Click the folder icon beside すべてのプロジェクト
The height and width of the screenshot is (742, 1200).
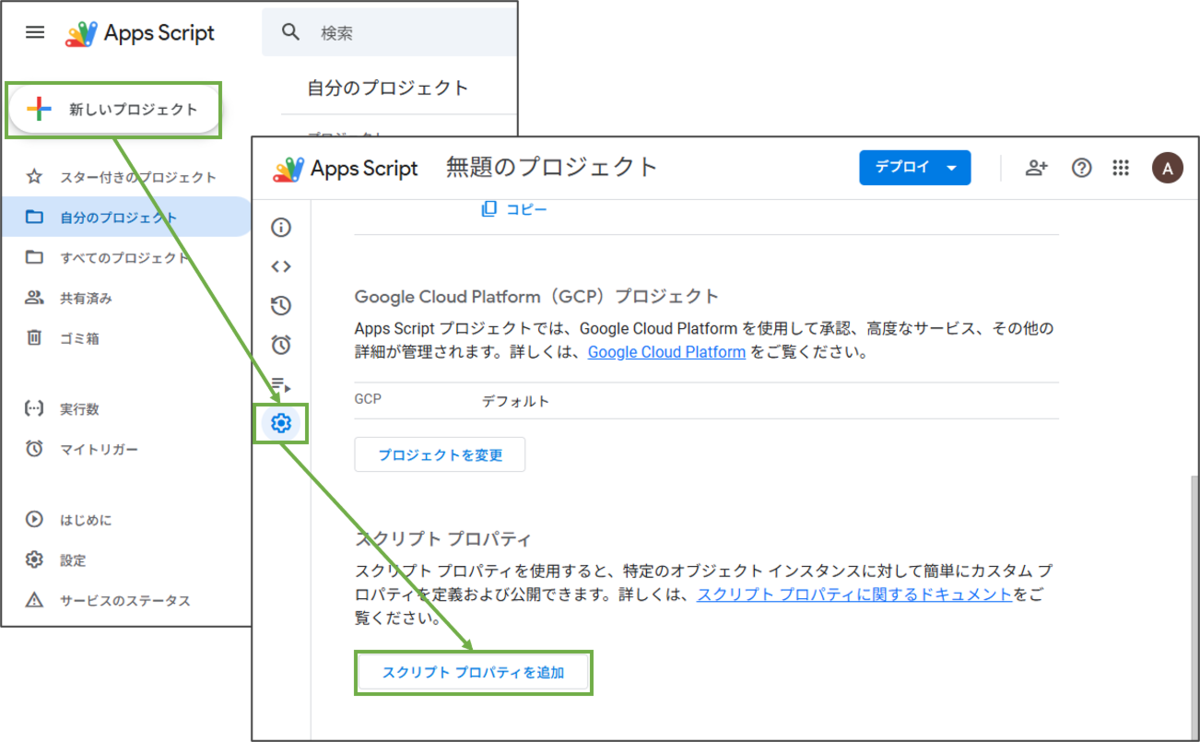click(35, 257)
